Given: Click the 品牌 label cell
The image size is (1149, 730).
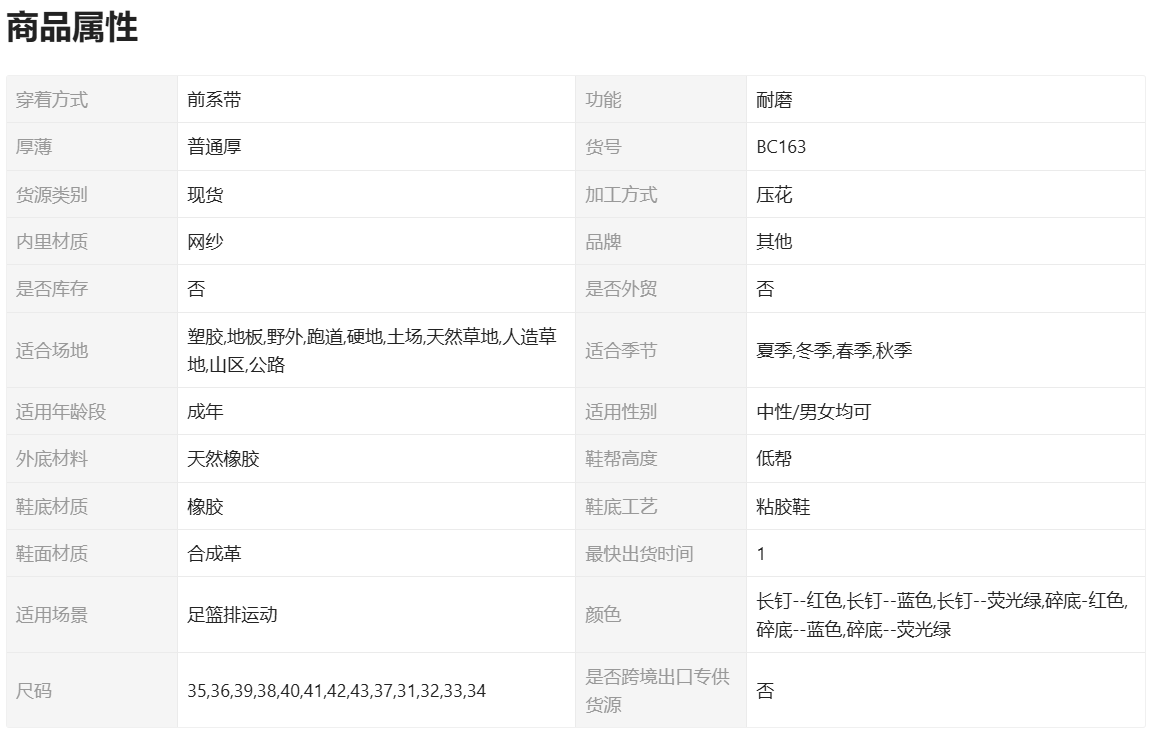Looking at the screenshot, I should pos(603,242).
